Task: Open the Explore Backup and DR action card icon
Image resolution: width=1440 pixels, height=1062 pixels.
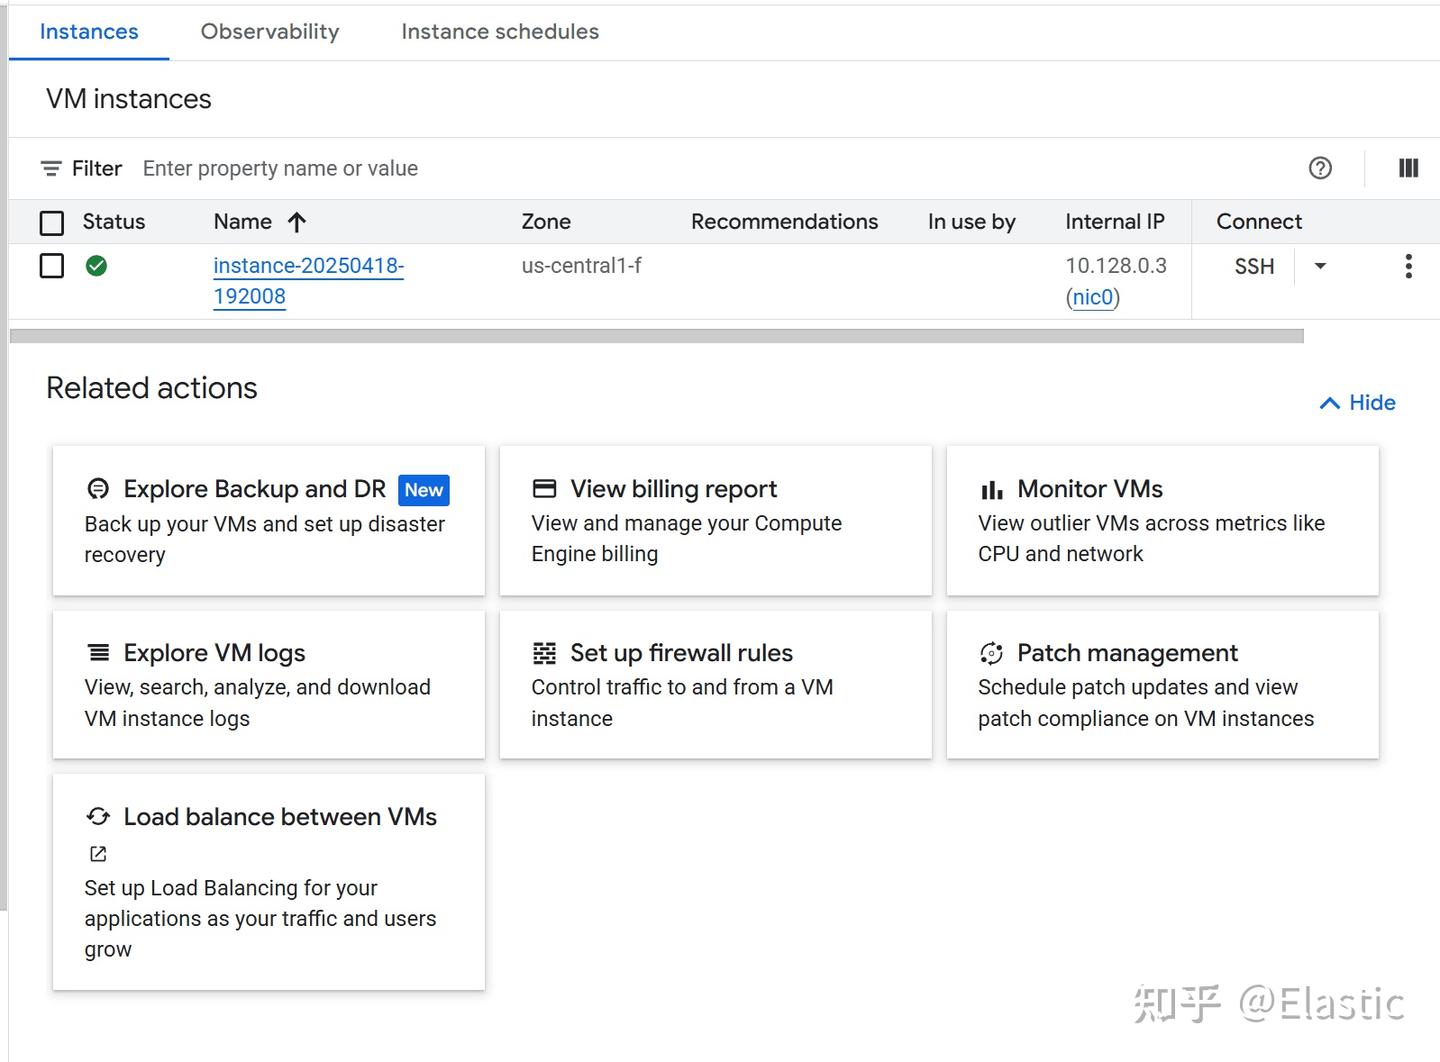Action: click(97, 489)
